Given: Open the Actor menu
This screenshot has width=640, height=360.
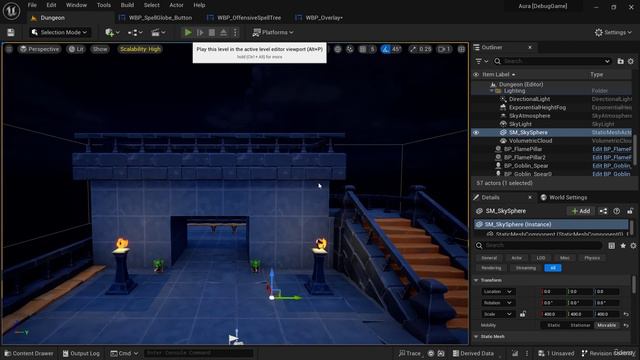Looking at the screenshot, I should (x=176, y=5).
